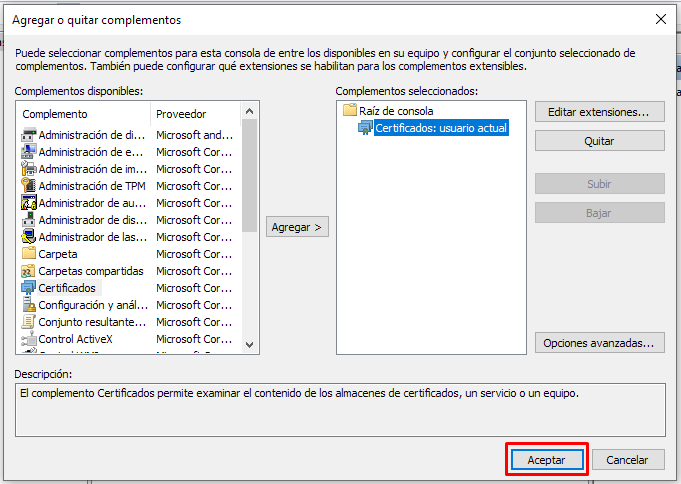This screenshot has width=681, height=484.
Task: Select the Certificados row text
Action: pyautogui.click(x=67, y=288)
